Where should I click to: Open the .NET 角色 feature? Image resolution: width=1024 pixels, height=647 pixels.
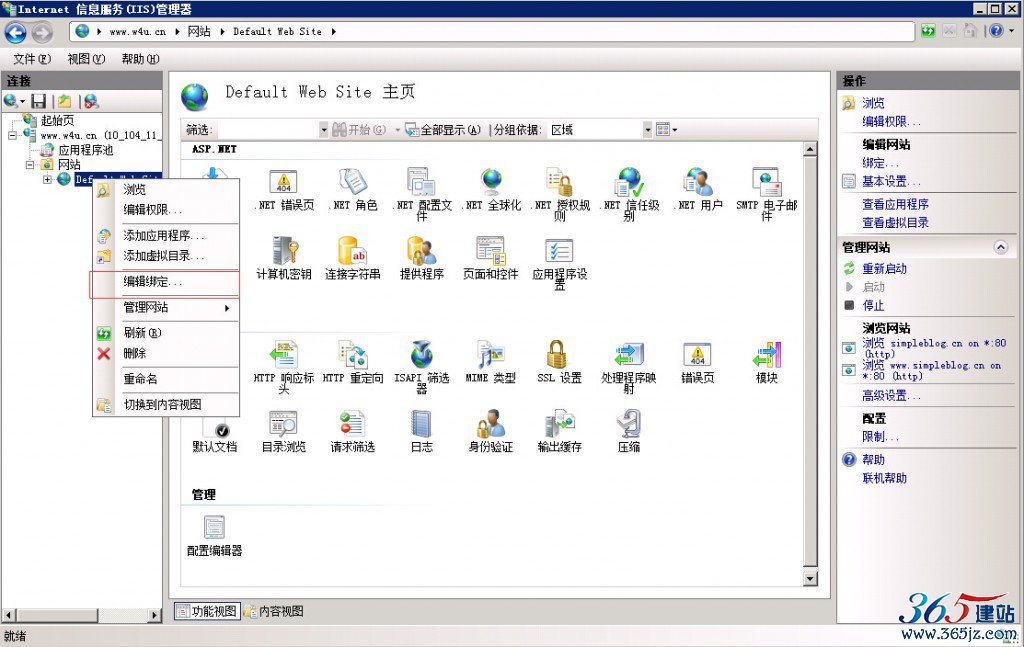(x=353, y=182)
